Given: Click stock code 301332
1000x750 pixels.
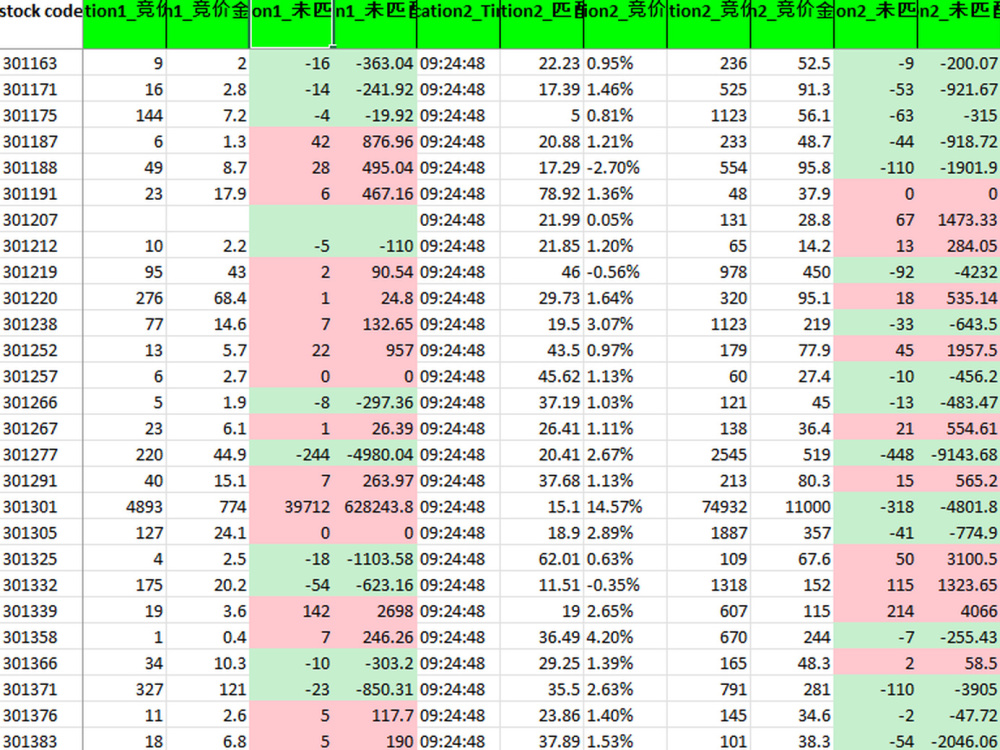Looking at the screenshot, I should pyautogui.click(x=41, y=585).
